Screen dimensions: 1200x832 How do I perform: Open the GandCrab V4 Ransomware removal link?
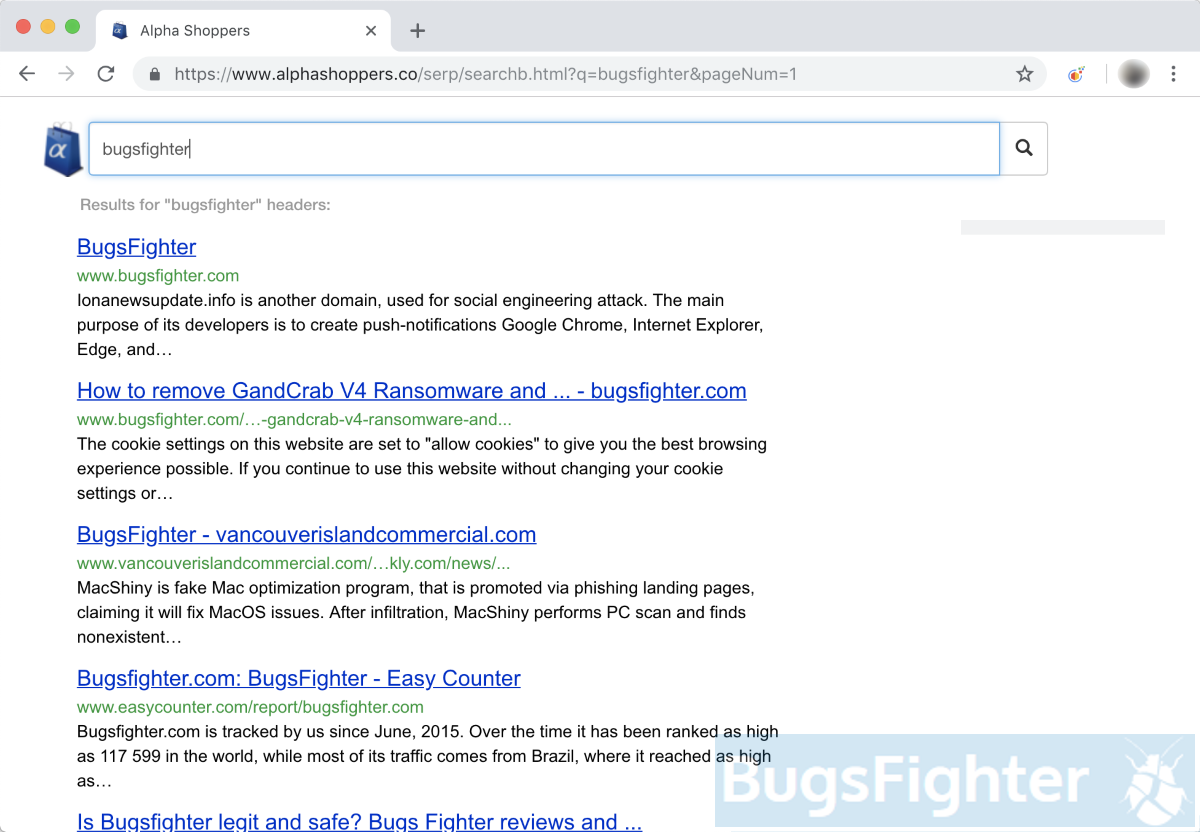click(412, 391)
